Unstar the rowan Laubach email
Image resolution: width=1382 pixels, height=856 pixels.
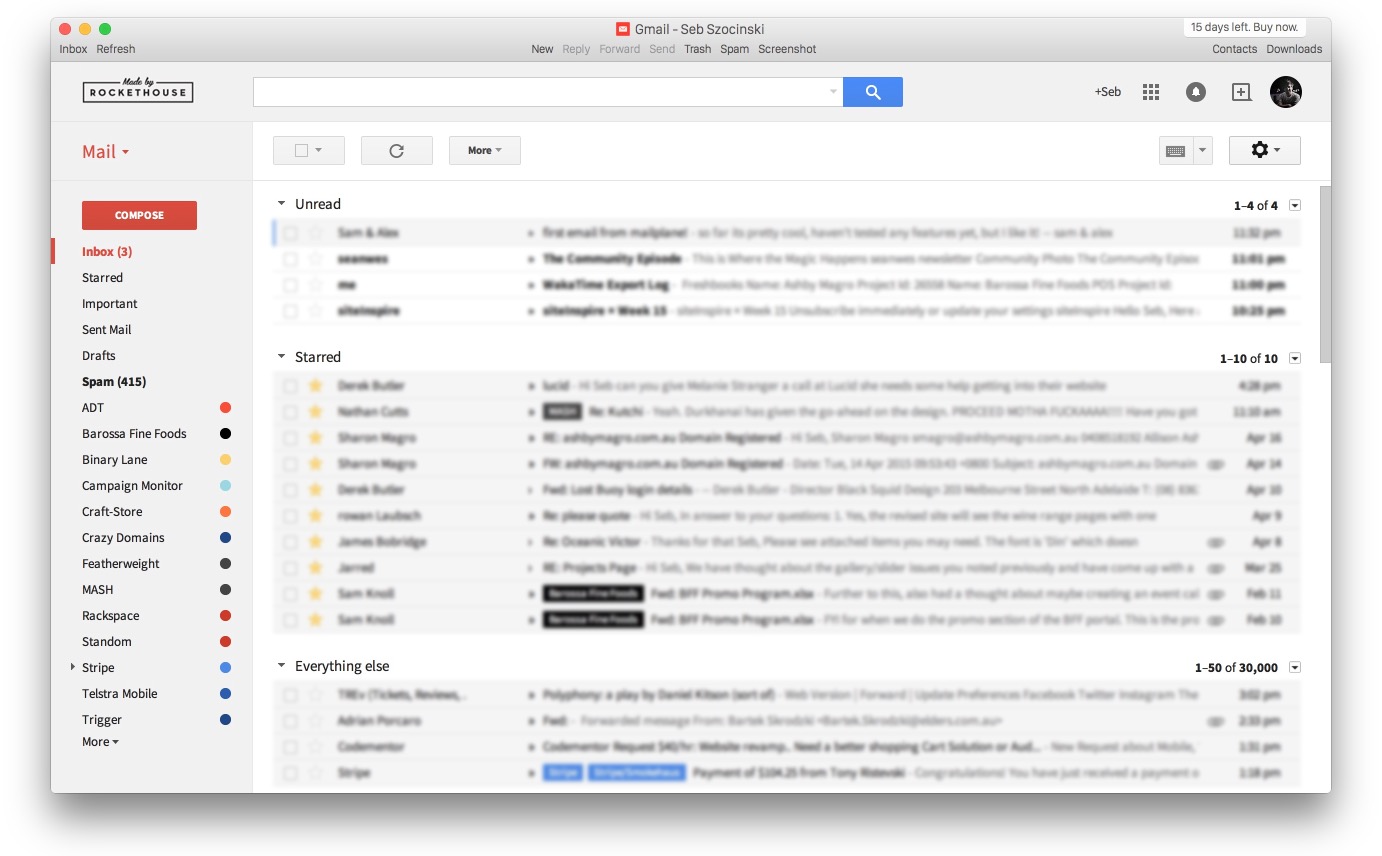[316, 516]
